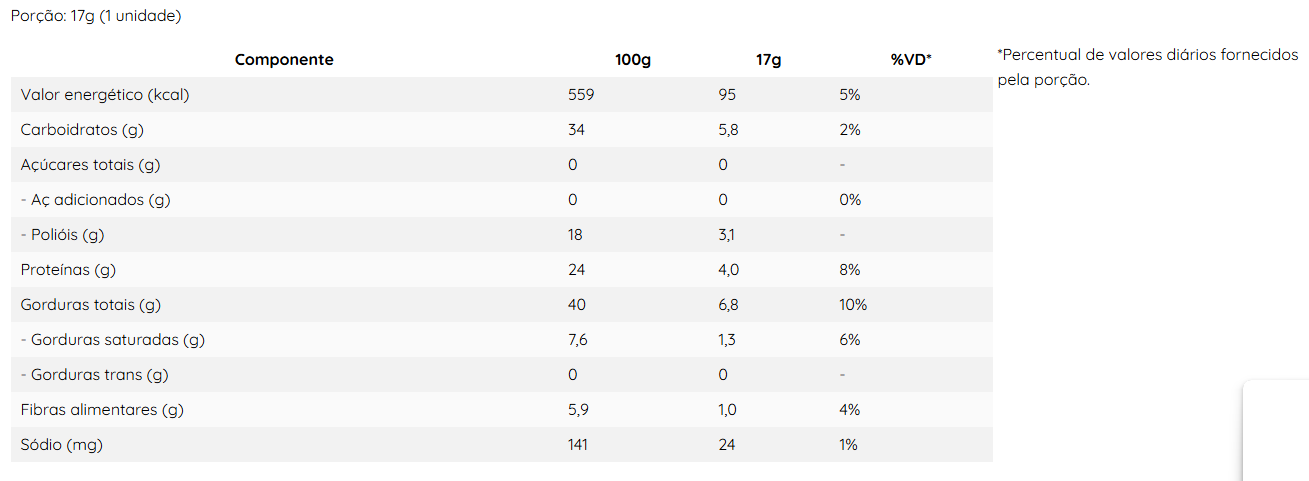Click the 17g column header

click(x=768, y=60)
